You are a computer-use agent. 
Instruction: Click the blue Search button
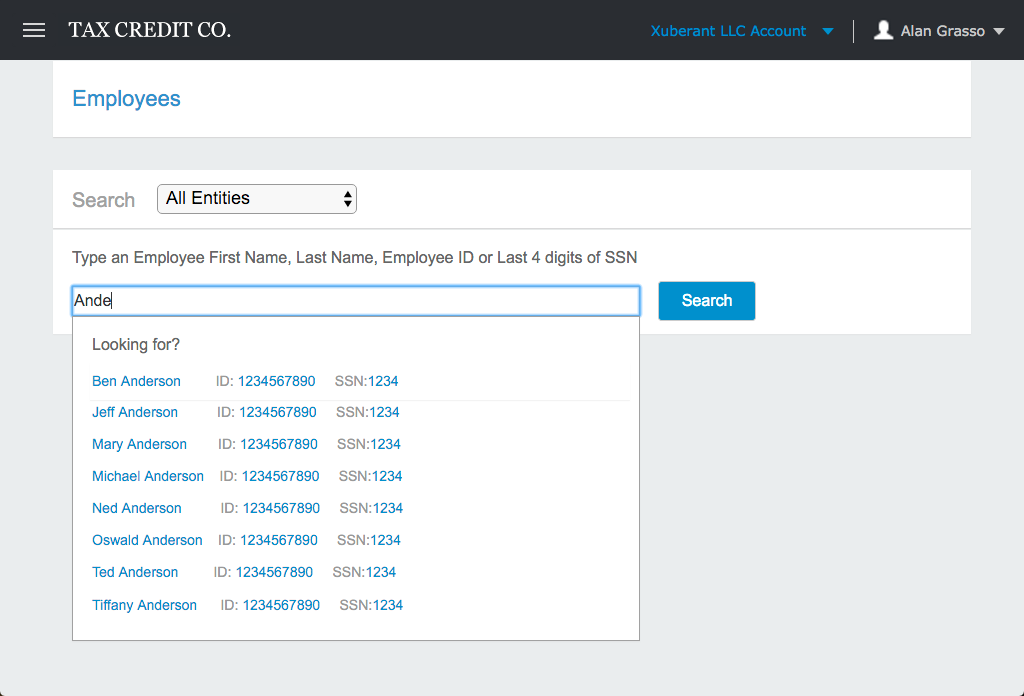(x=707, y=301)
